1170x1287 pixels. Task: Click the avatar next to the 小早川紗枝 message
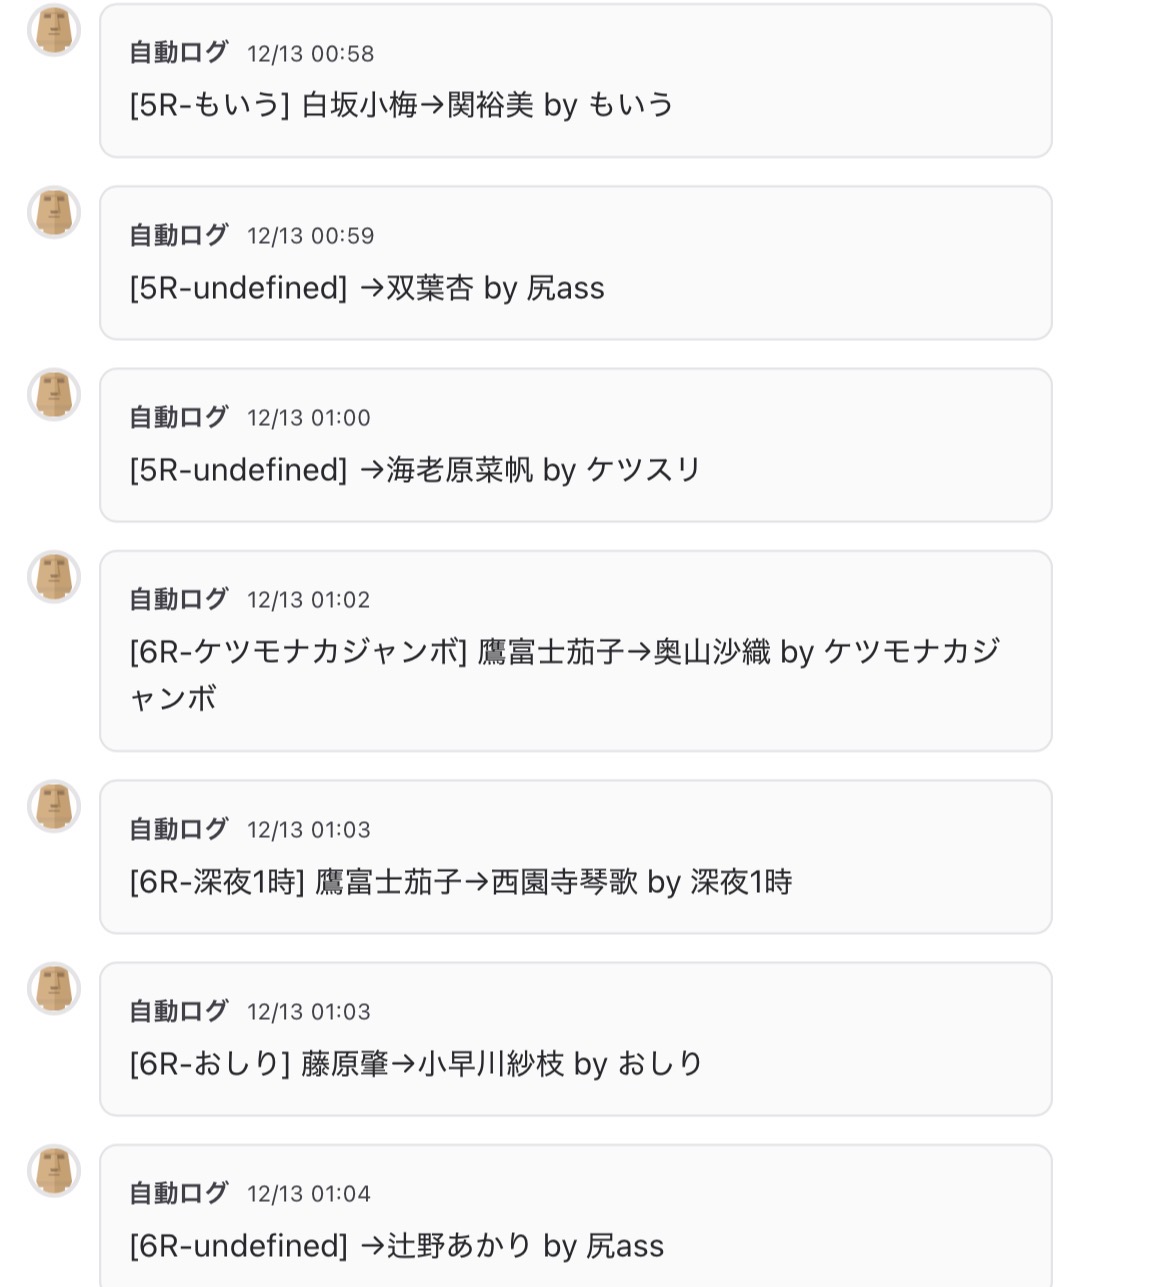54,988
